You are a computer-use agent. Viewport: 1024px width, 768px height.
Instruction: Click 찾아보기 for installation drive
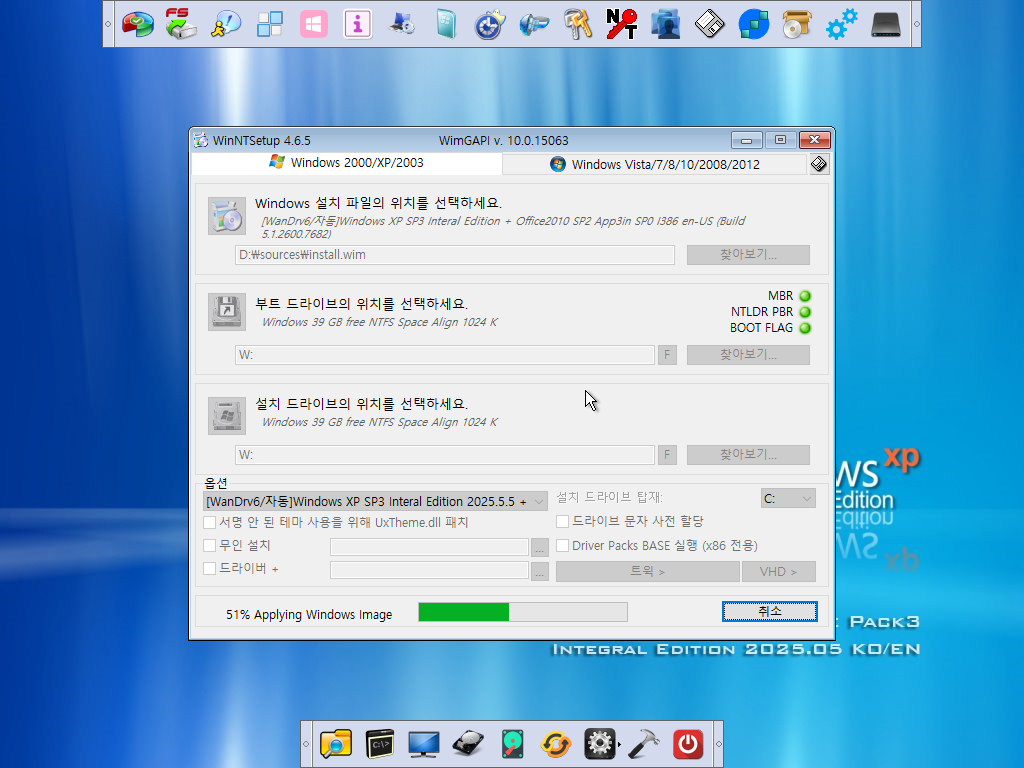(748, 455)
